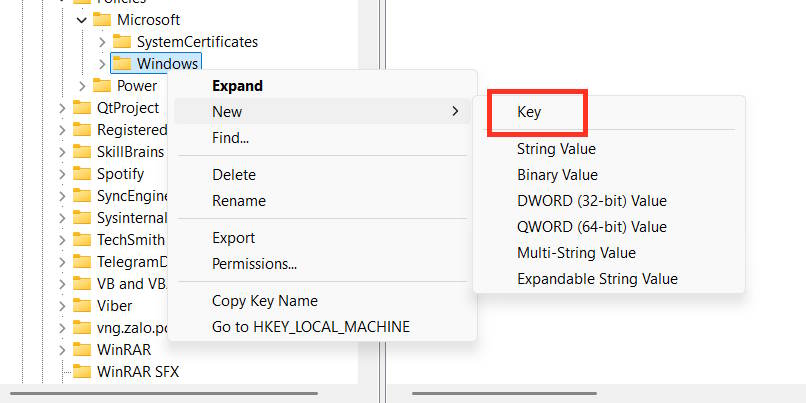The height and width of the screenshot is (403, 806).
Task: Expand the Power key chevron
Action: click(82, 86)
